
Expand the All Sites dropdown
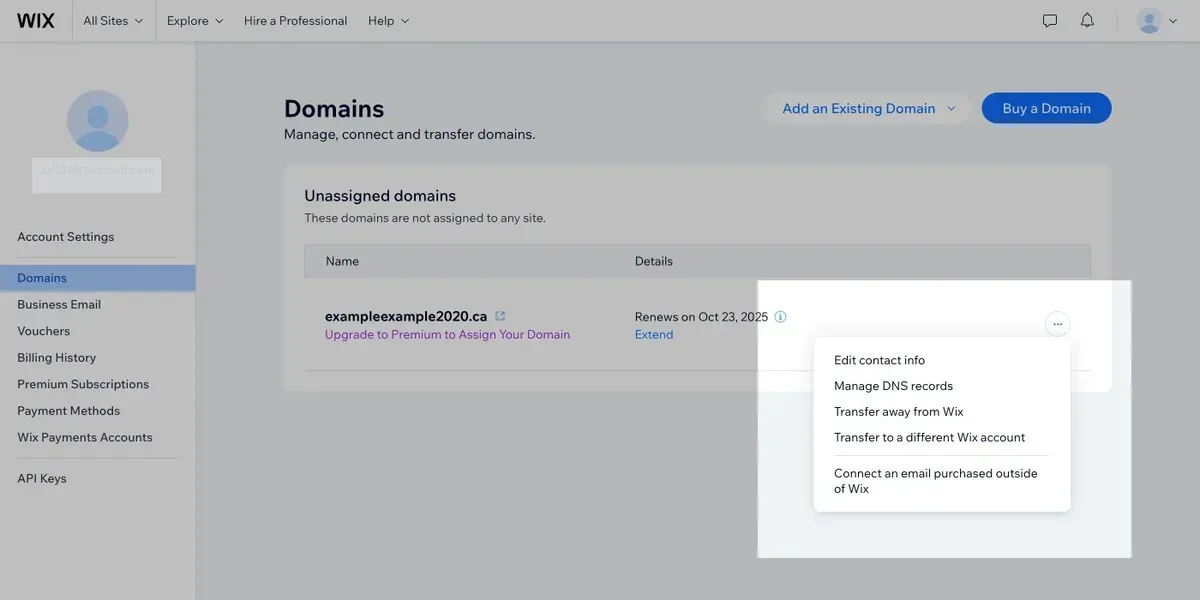tap(113, 20)
